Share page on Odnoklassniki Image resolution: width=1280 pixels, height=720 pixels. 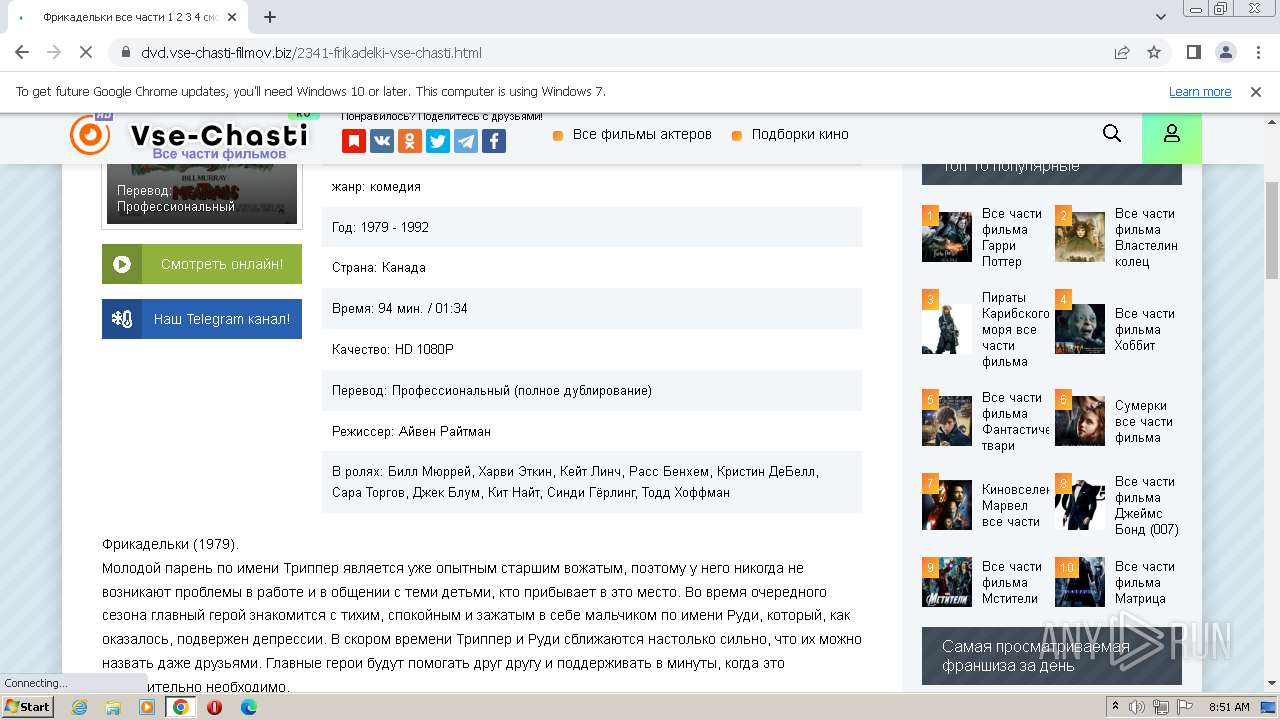point(410,141)
